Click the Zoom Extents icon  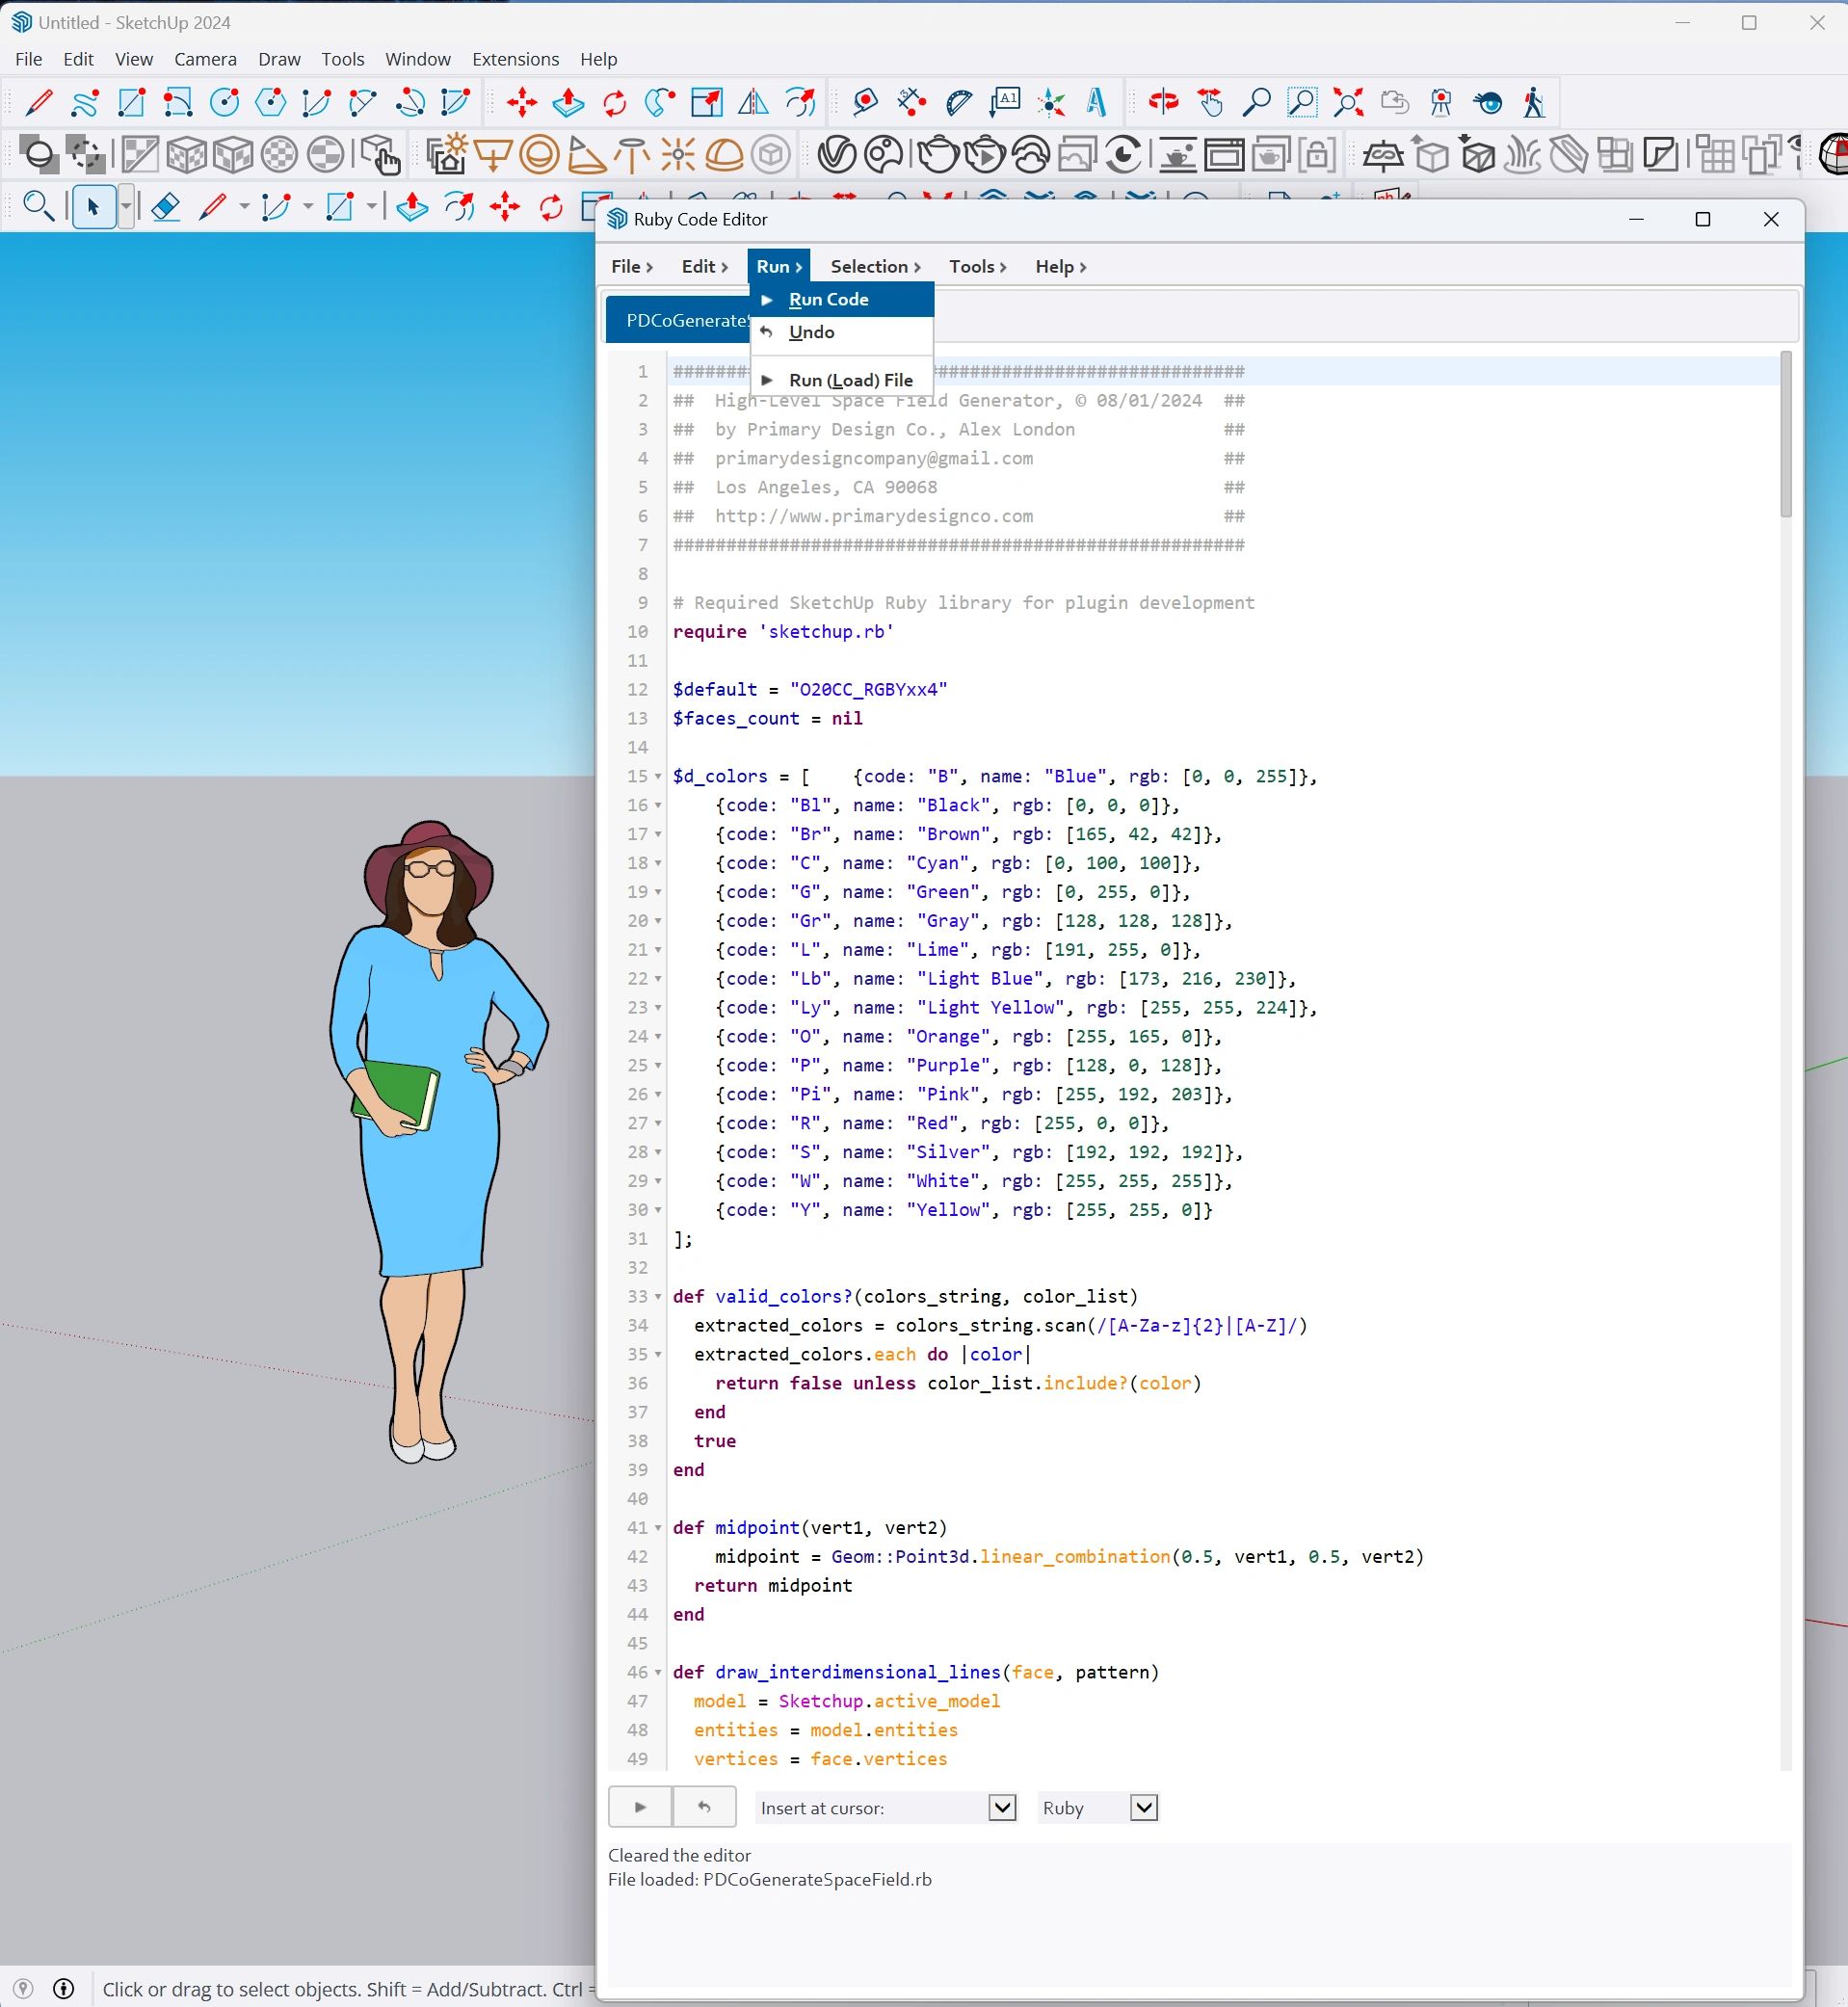[1348, 102]
